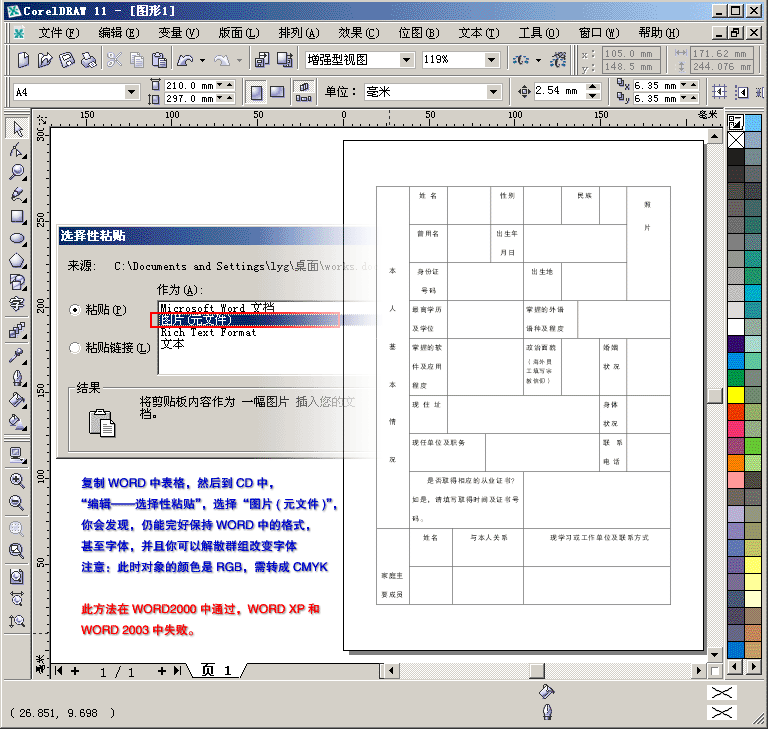
Task: Select the 粘贴(P) radio button
Action: coord(74,310)
